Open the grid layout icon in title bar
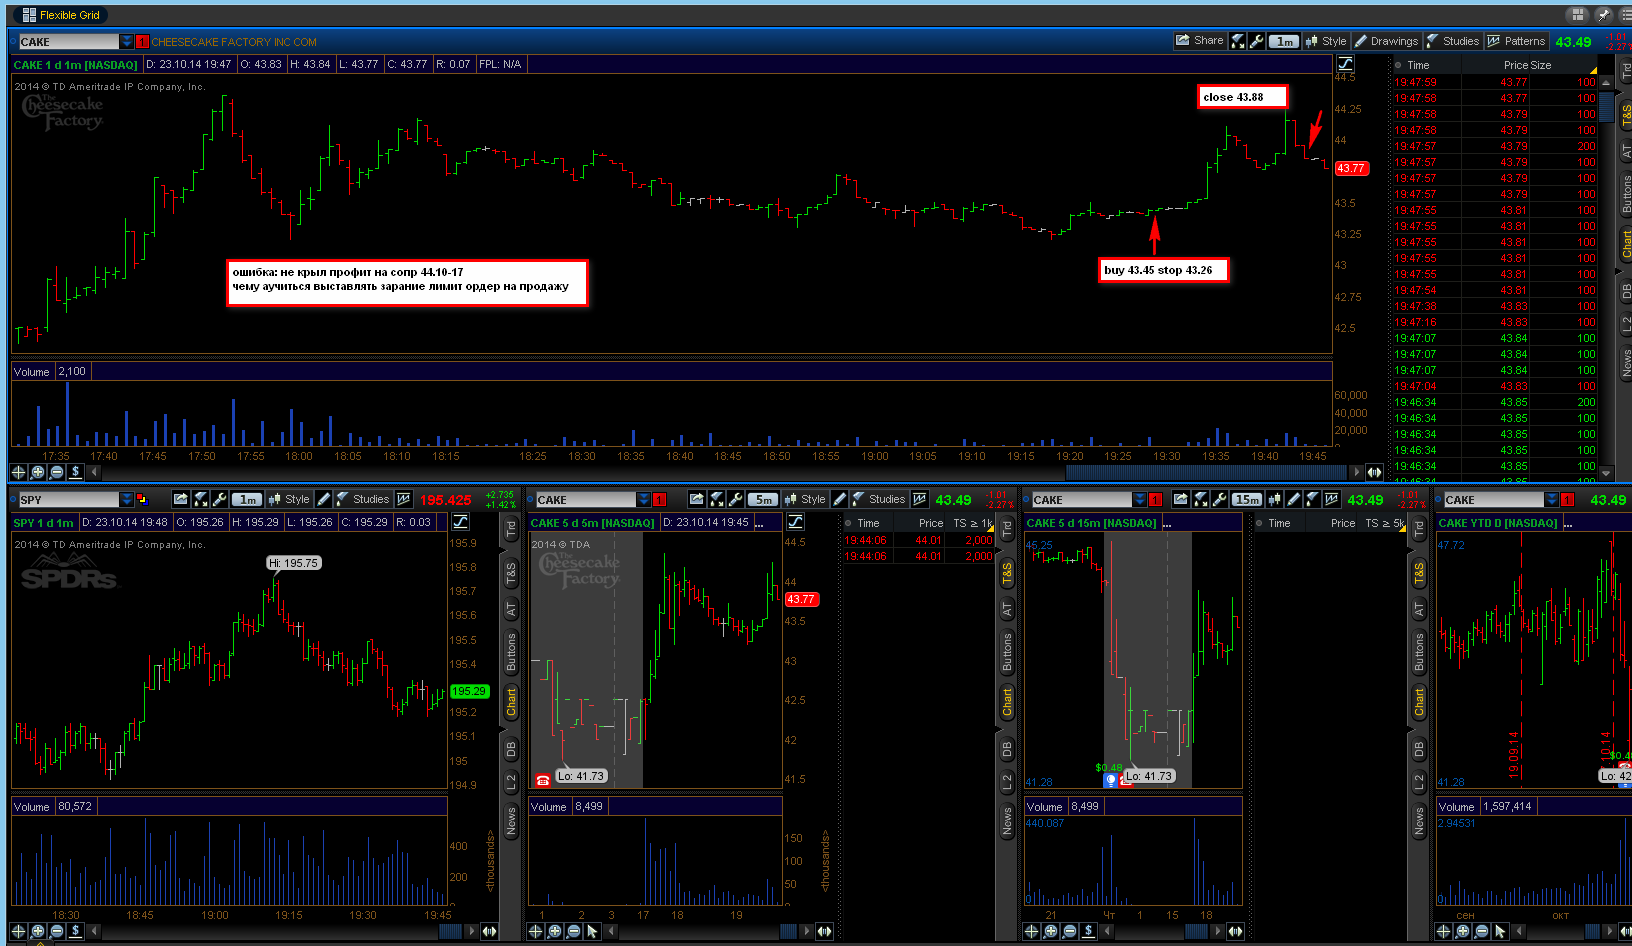The width and height of the screenshot is (1632, 946). click(1578, 14)
